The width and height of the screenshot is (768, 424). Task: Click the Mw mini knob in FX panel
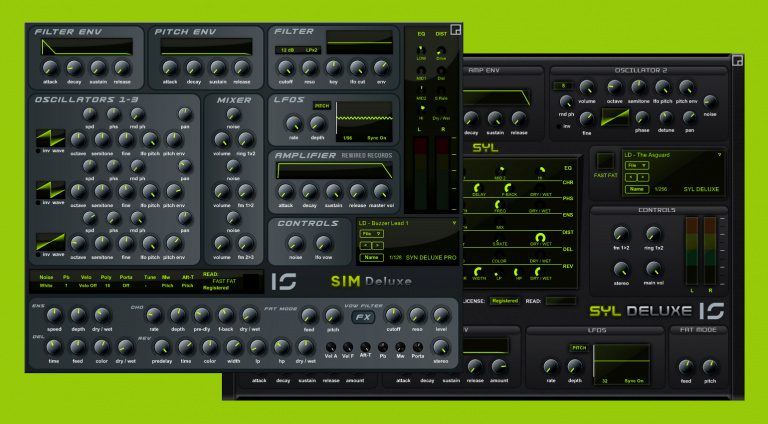(400, 348)
